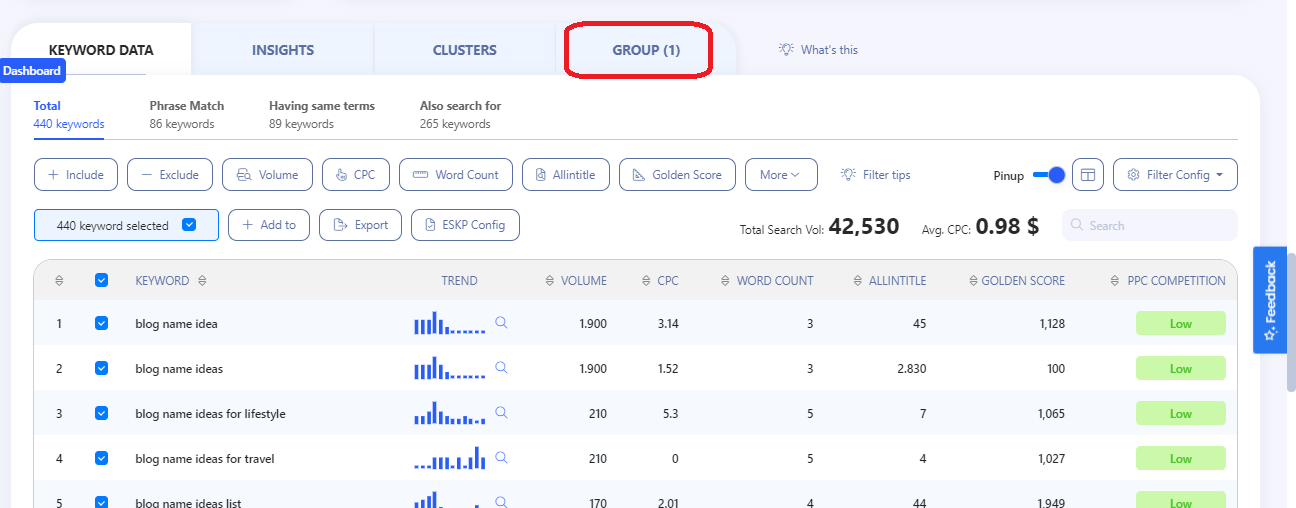Uncheck row 3 lifestyle keyword
The width and height of the screenshot is (1296, 508).
pos(101,413)
